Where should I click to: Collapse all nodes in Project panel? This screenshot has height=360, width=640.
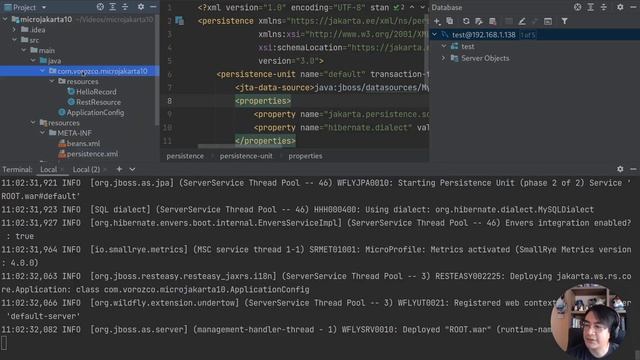[125, 7]
